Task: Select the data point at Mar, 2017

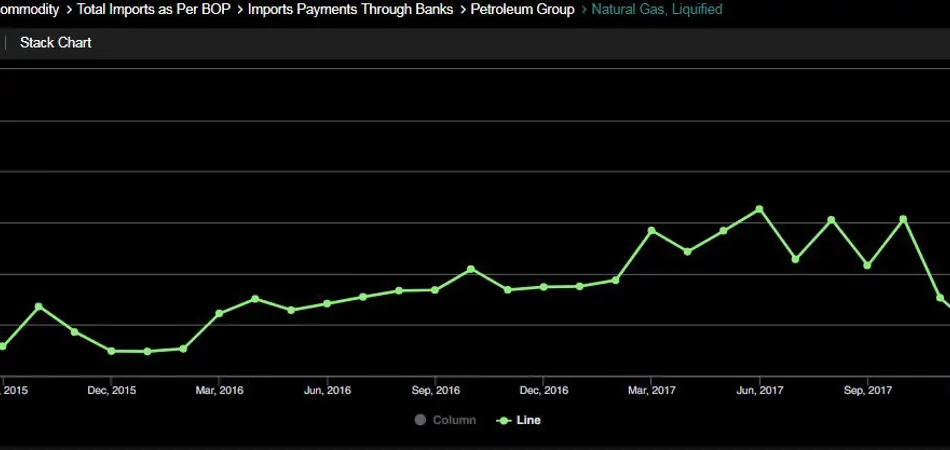Action: (x=651, y=230)
